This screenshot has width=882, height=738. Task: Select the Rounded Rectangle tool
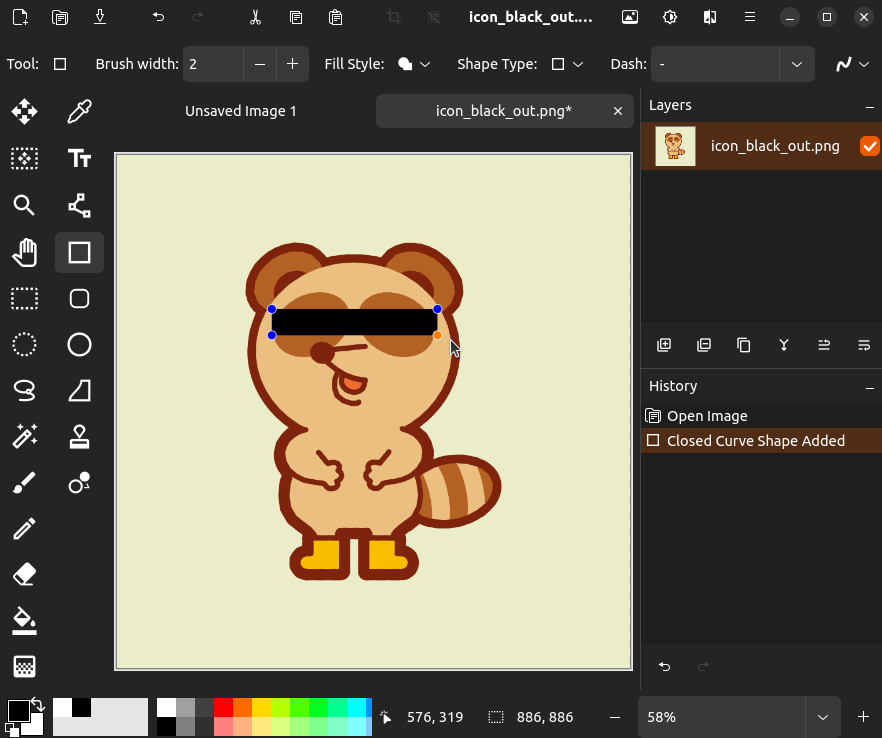click(79, 299)
